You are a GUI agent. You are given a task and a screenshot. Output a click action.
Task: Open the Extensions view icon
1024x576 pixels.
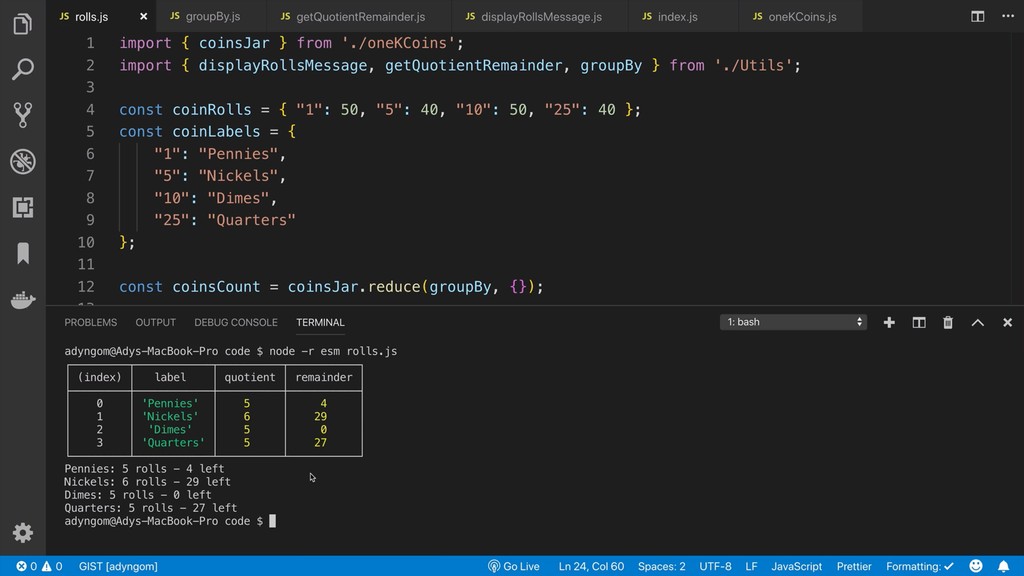(x=22, y=208)
